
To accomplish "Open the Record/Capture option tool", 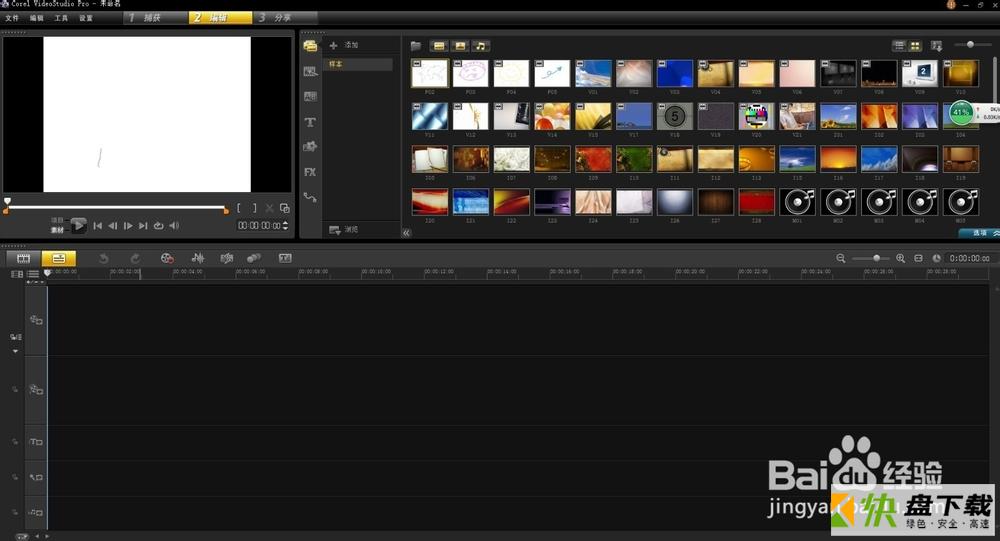I will coord(166,258).
